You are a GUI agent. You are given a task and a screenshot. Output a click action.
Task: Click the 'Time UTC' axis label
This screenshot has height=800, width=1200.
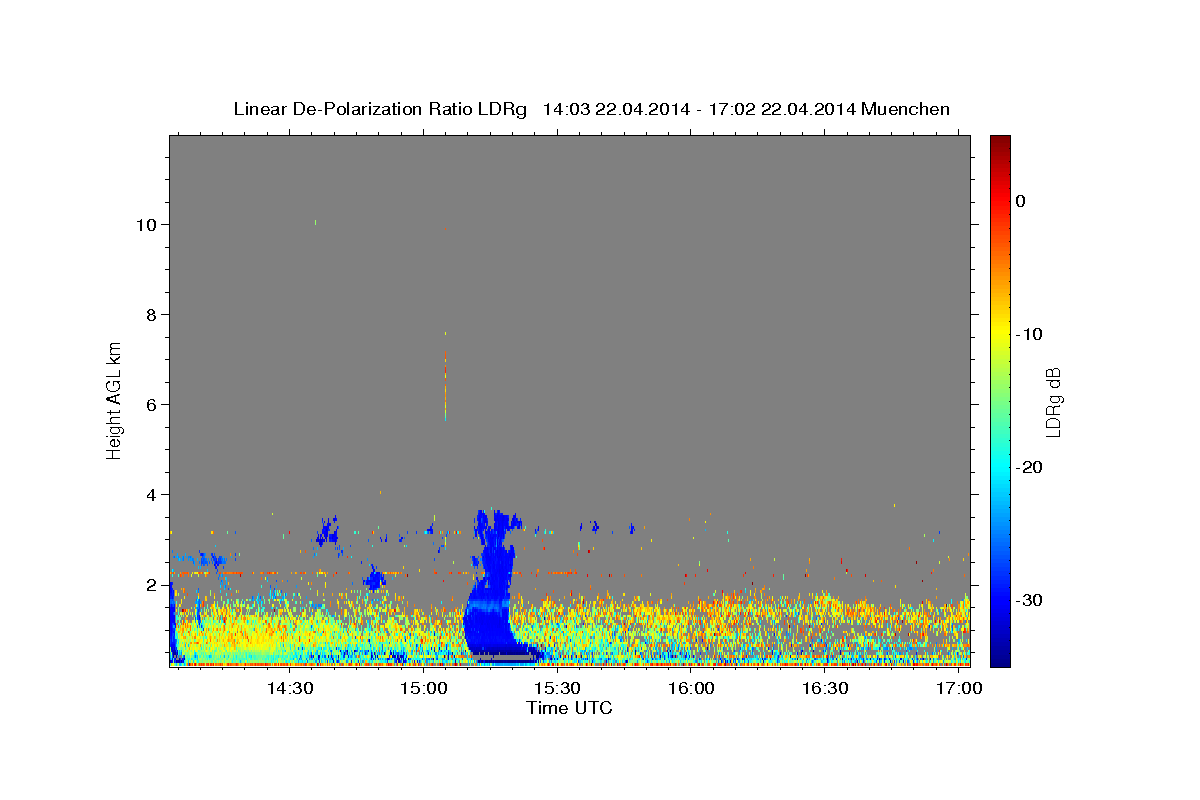tap(569, 708)
